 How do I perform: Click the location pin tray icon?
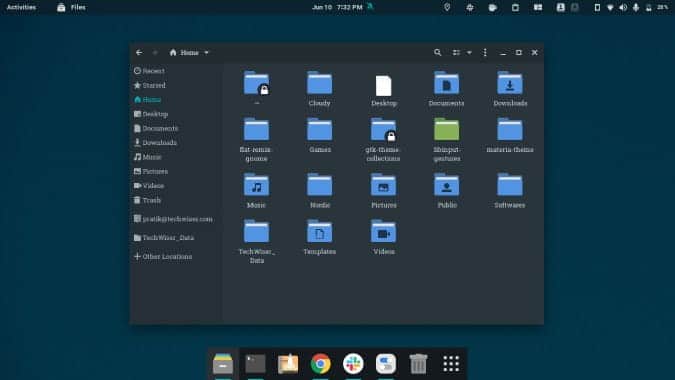point(447,7)
